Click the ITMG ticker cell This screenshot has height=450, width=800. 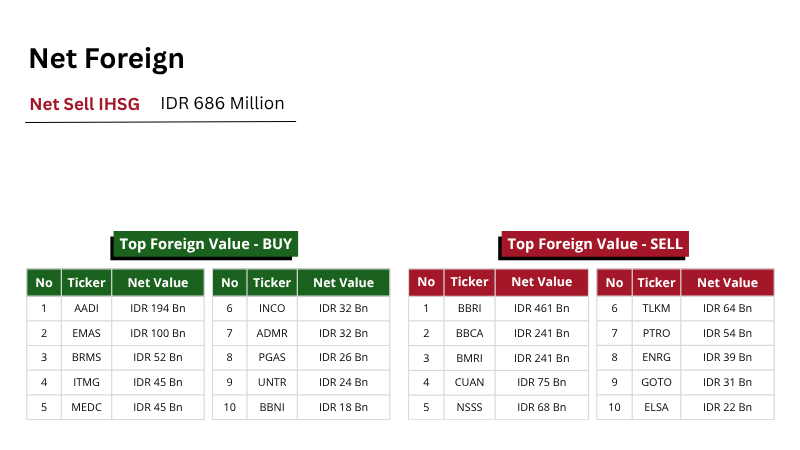(86, 382)
